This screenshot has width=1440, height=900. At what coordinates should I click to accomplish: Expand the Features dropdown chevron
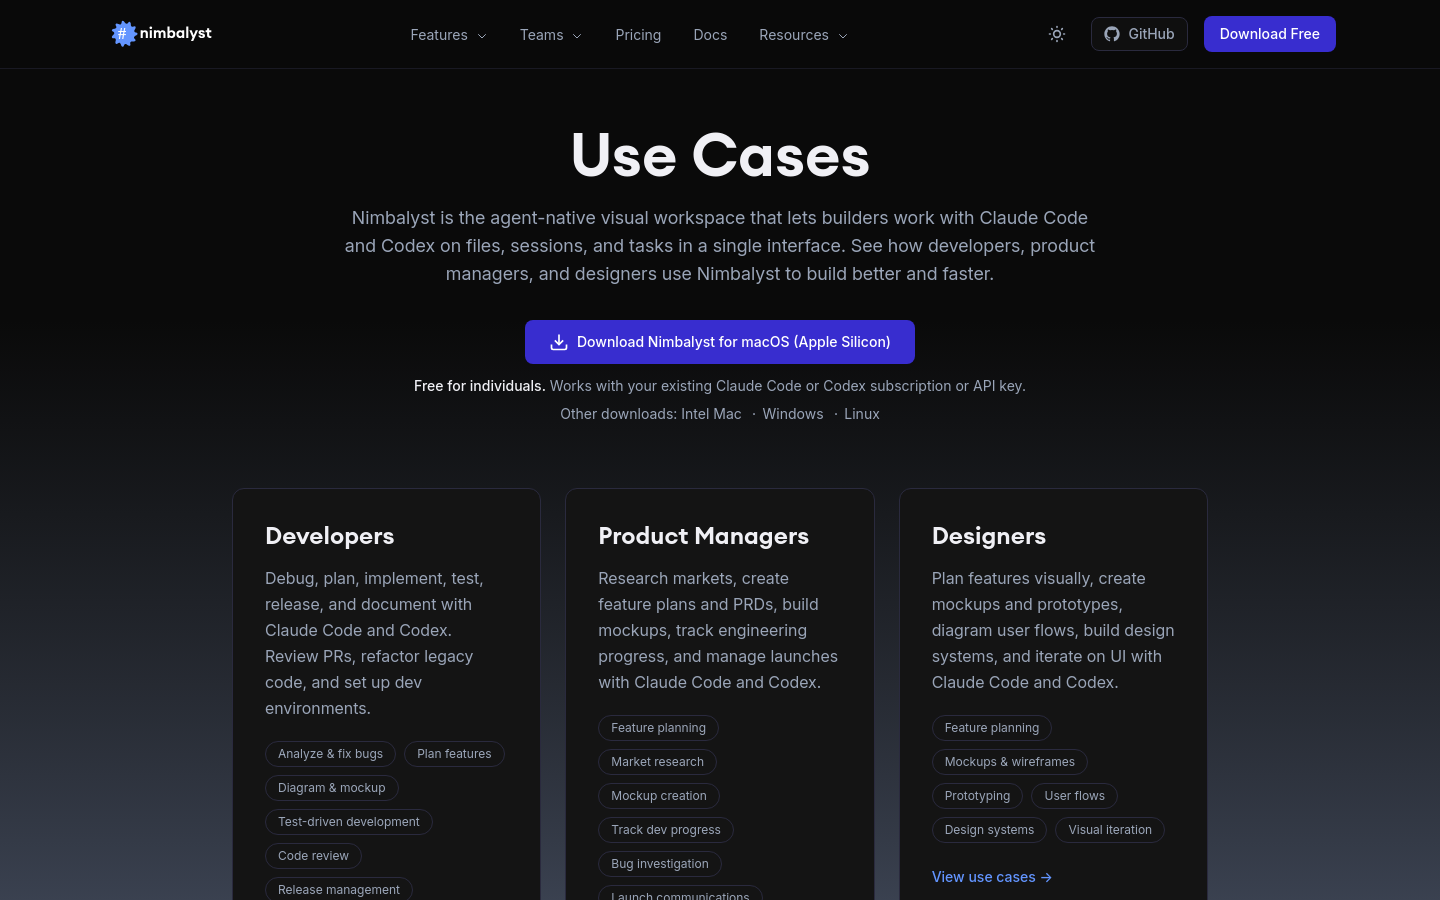coord(482,36)
